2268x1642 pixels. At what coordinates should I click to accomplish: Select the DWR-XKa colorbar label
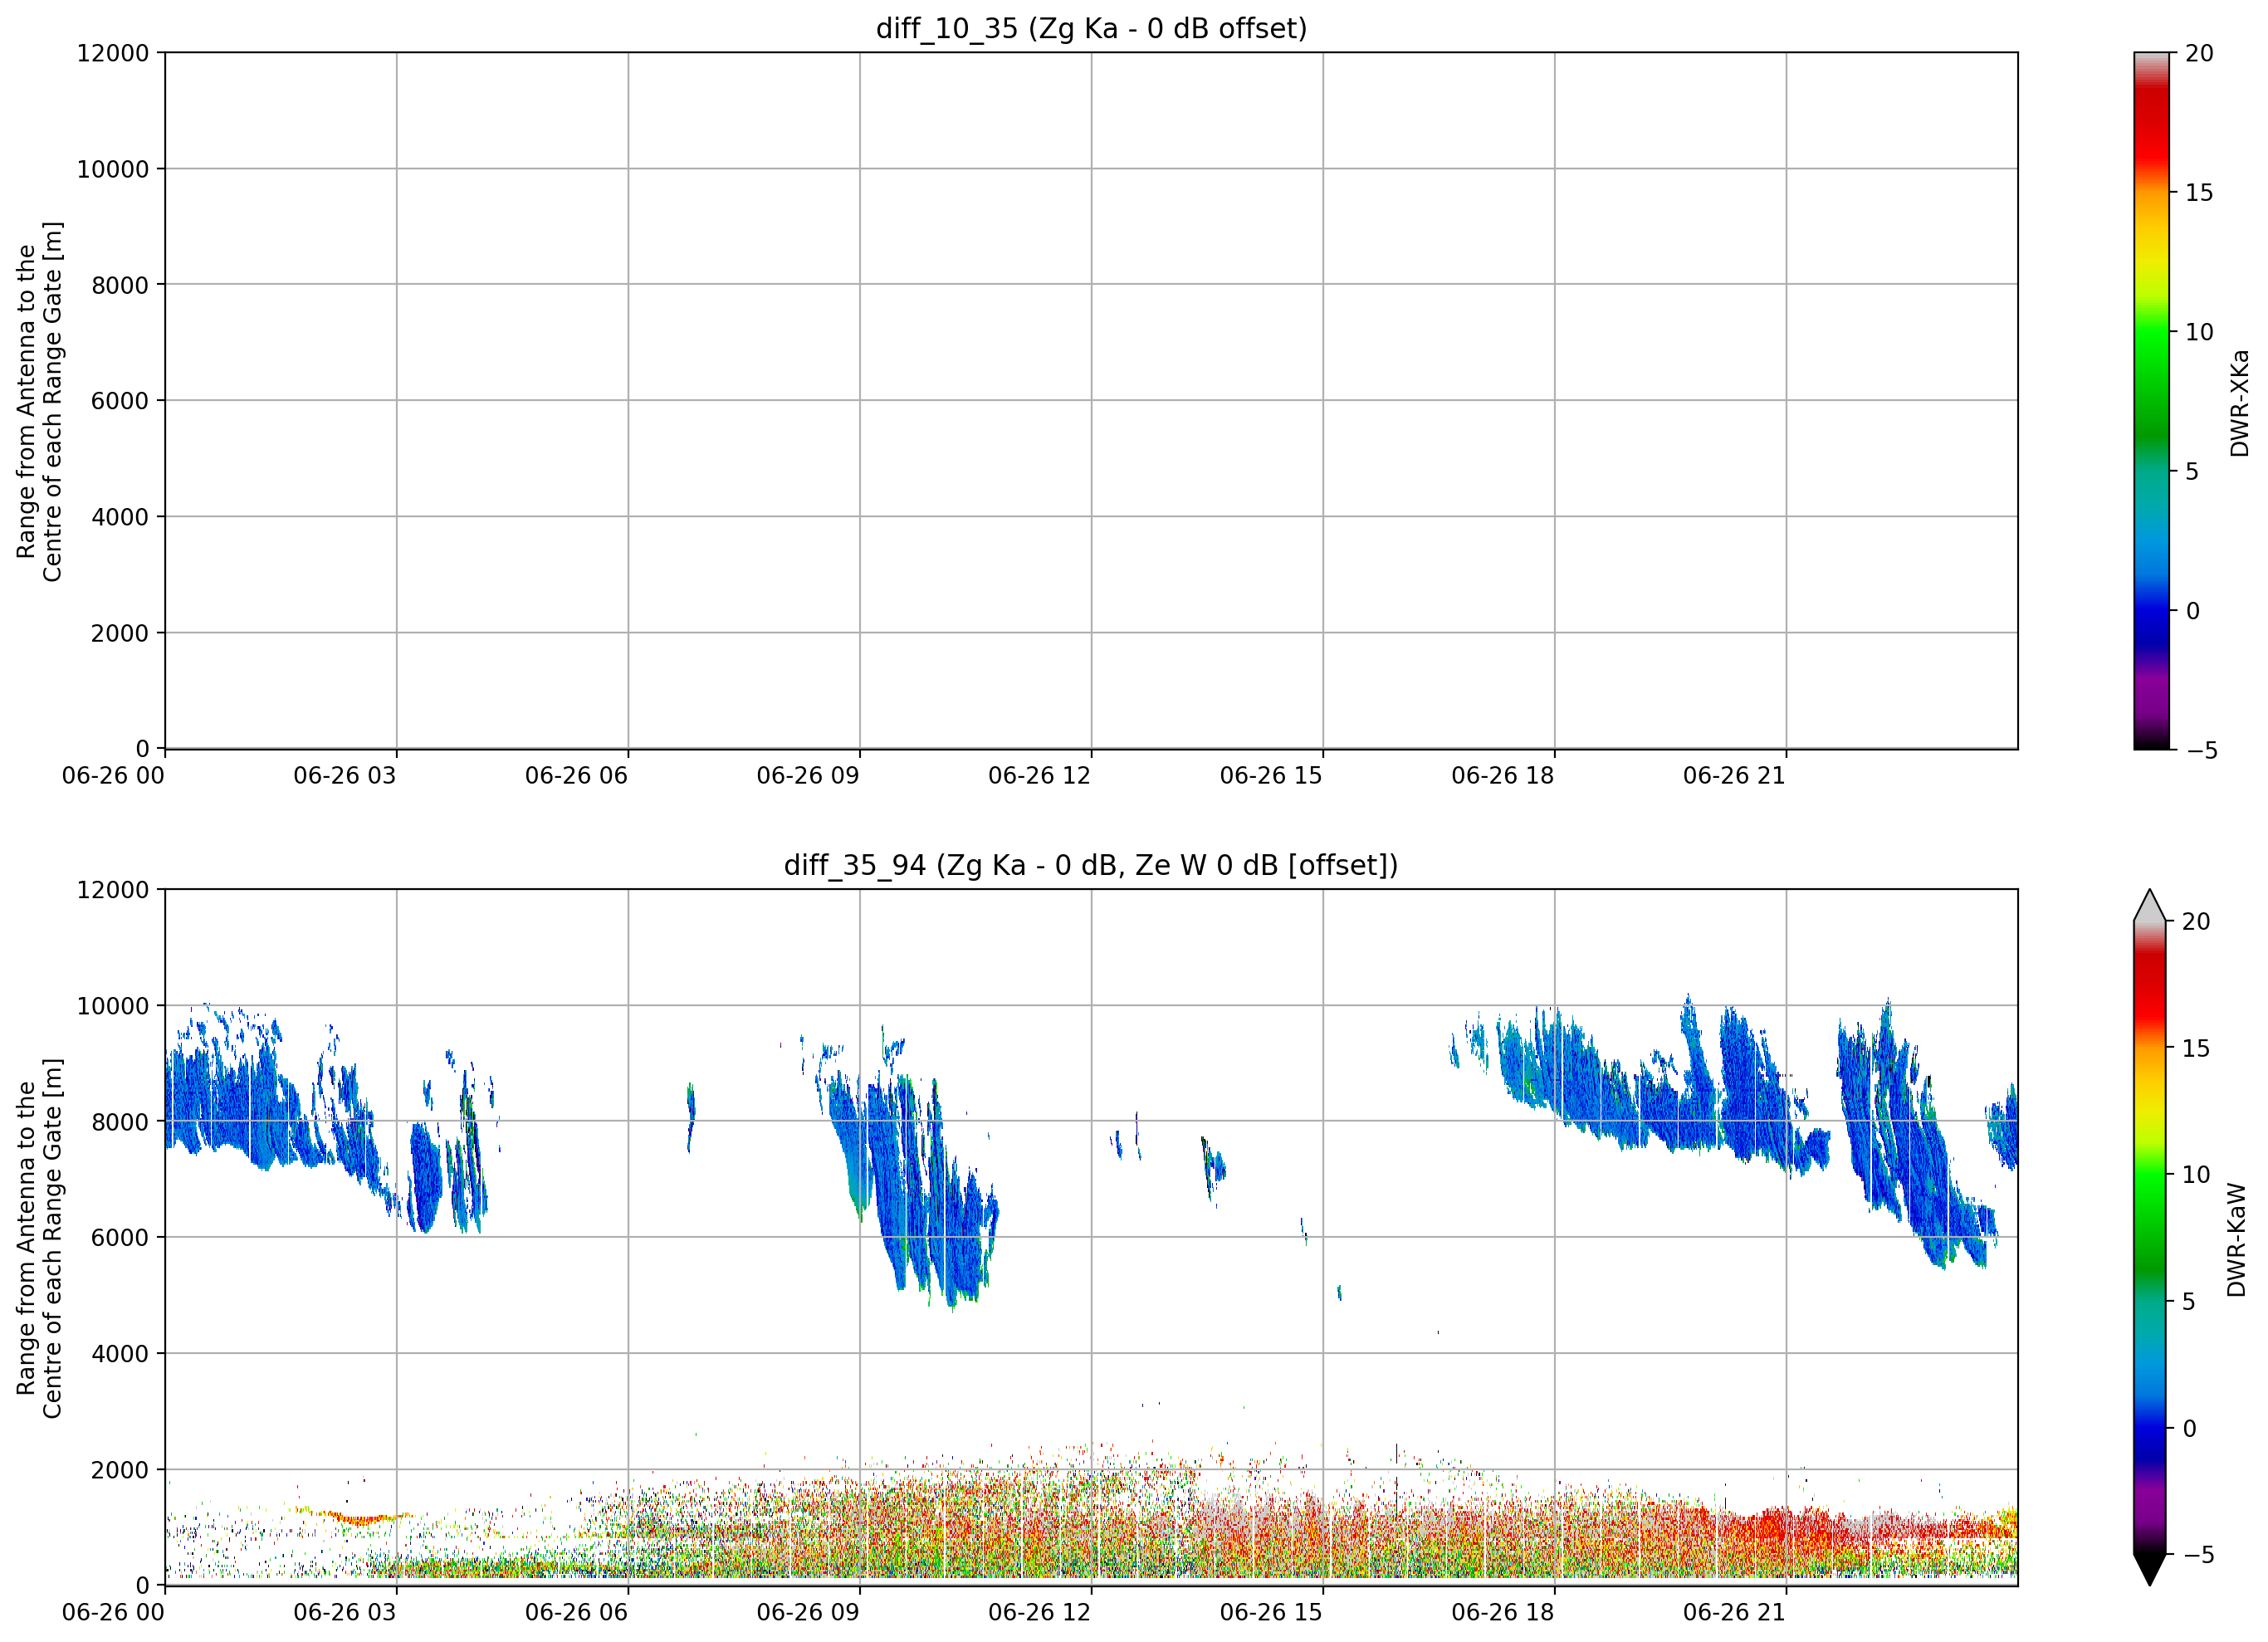[2239, 402]
